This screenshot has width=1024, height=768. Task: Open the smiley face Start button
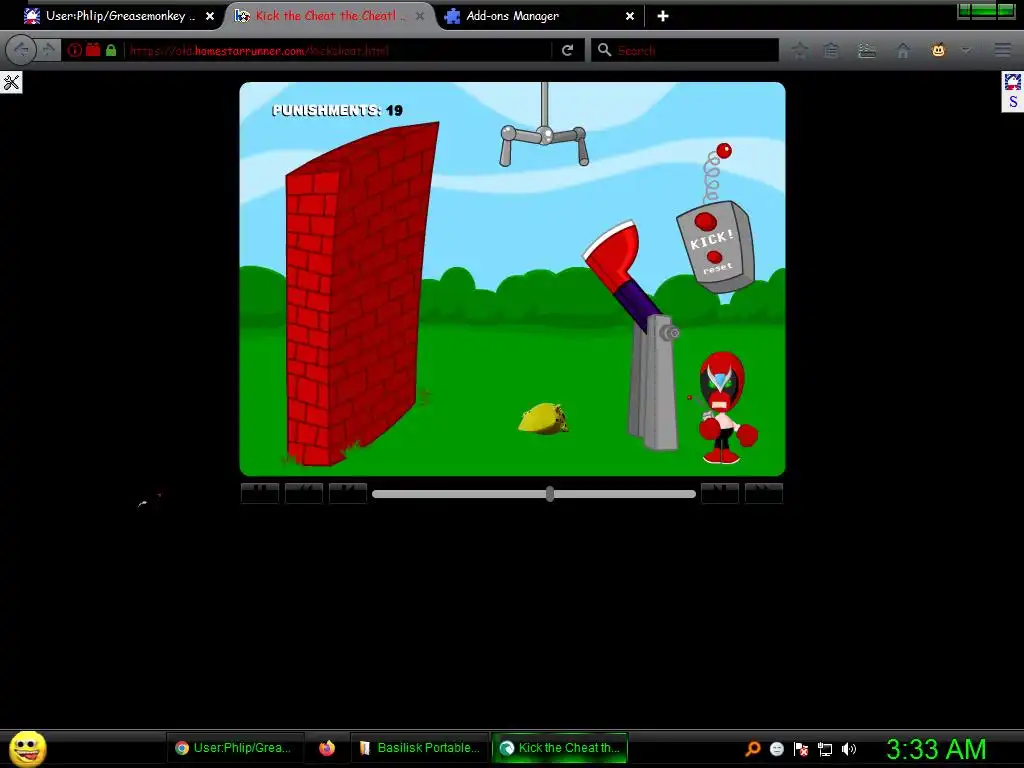pyautogui.click(x=27, y=748)
